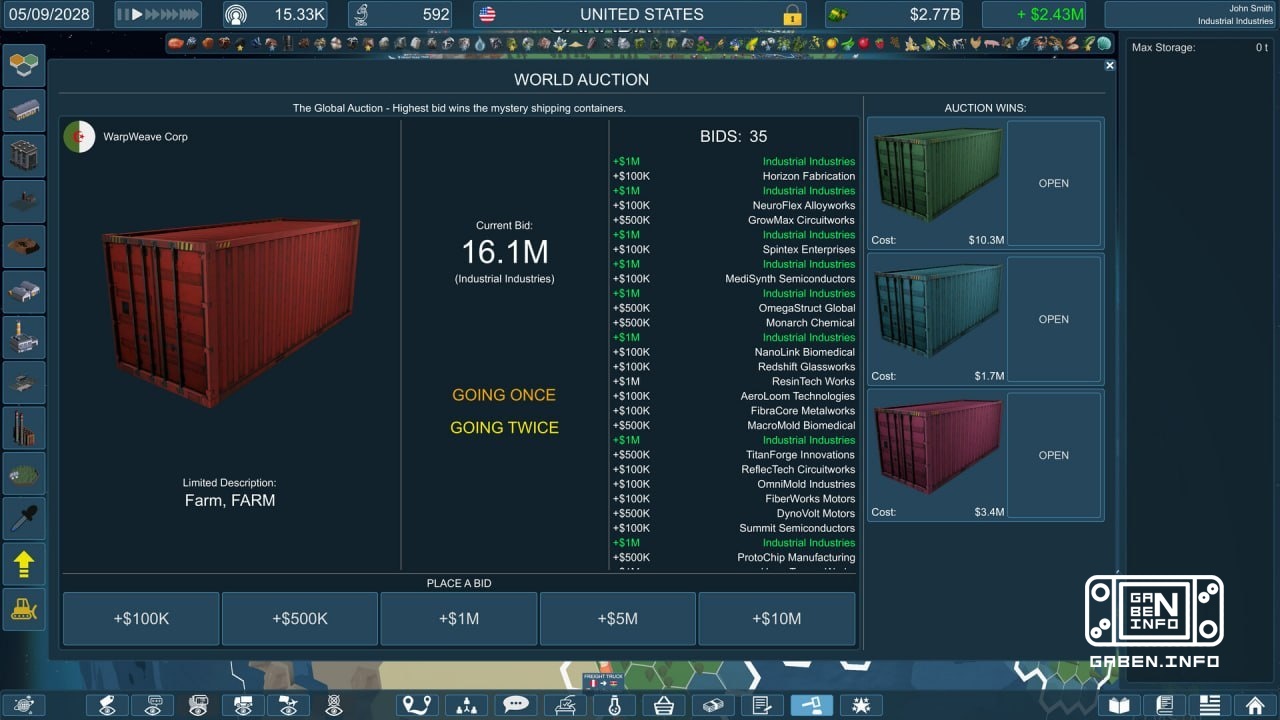The height and width of the screenshot is (720, 1280).
Task: Open the cash finance icon in bottom bar
Action: point(712,705)
